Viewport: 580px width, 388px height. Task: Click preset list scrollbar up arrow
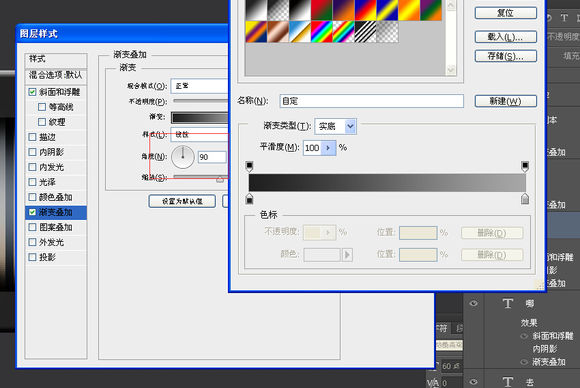tap(451, 5)
